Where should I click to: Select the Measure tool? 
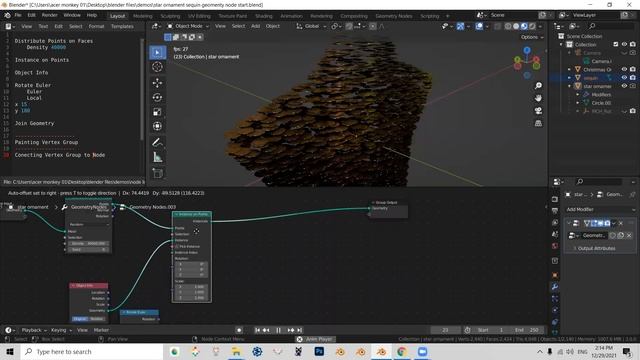point(157,157)
